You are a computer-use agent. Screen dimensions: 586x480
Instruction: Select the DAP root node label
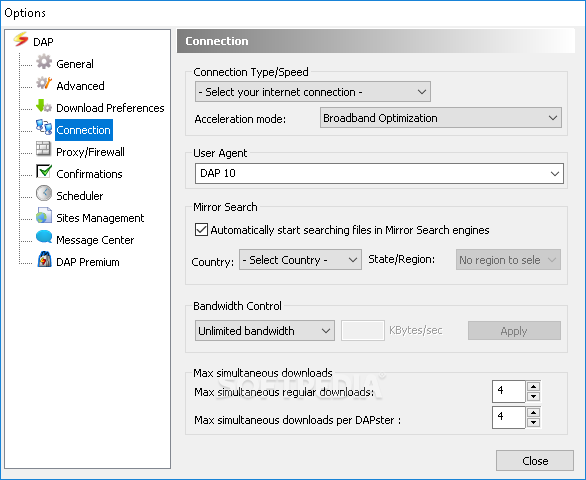[43, 42]
